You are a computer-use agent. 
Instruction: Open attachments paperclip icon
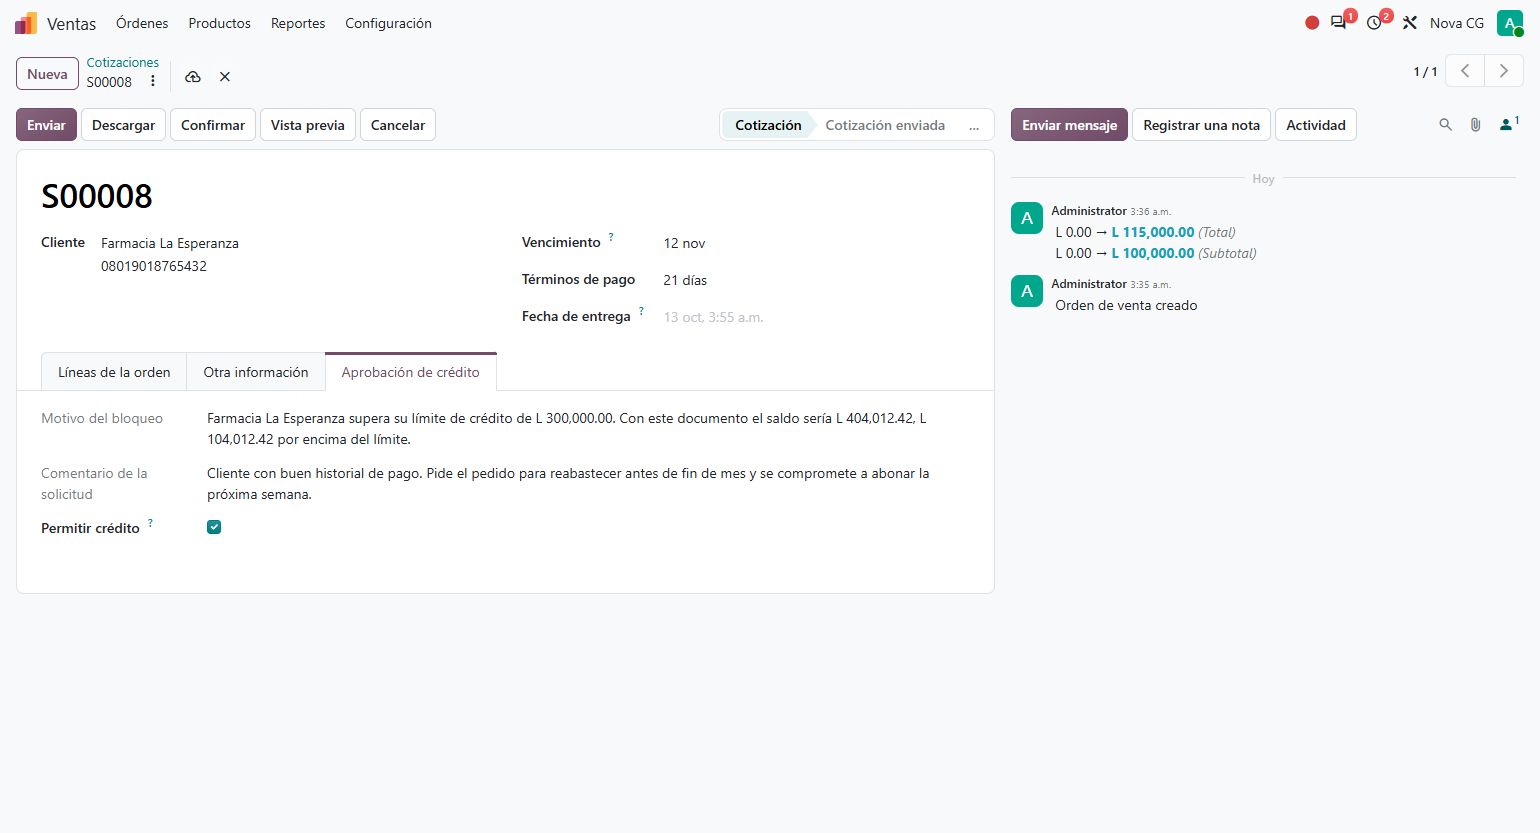pyautogui.click(x=1475, y=125)
